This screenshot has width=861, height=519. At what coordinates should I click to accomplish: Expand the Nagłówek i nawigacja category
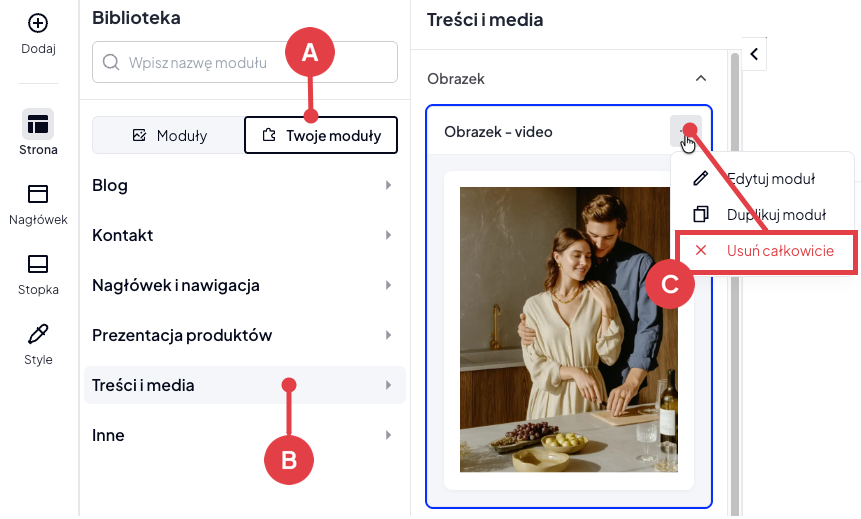[x=245, y=285]
